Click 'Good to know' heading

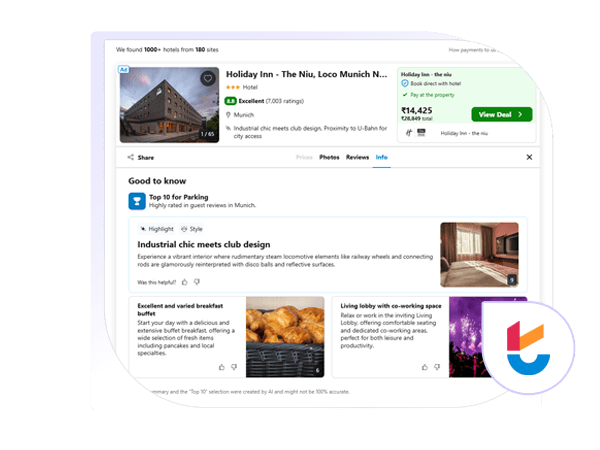click(157, 181)
